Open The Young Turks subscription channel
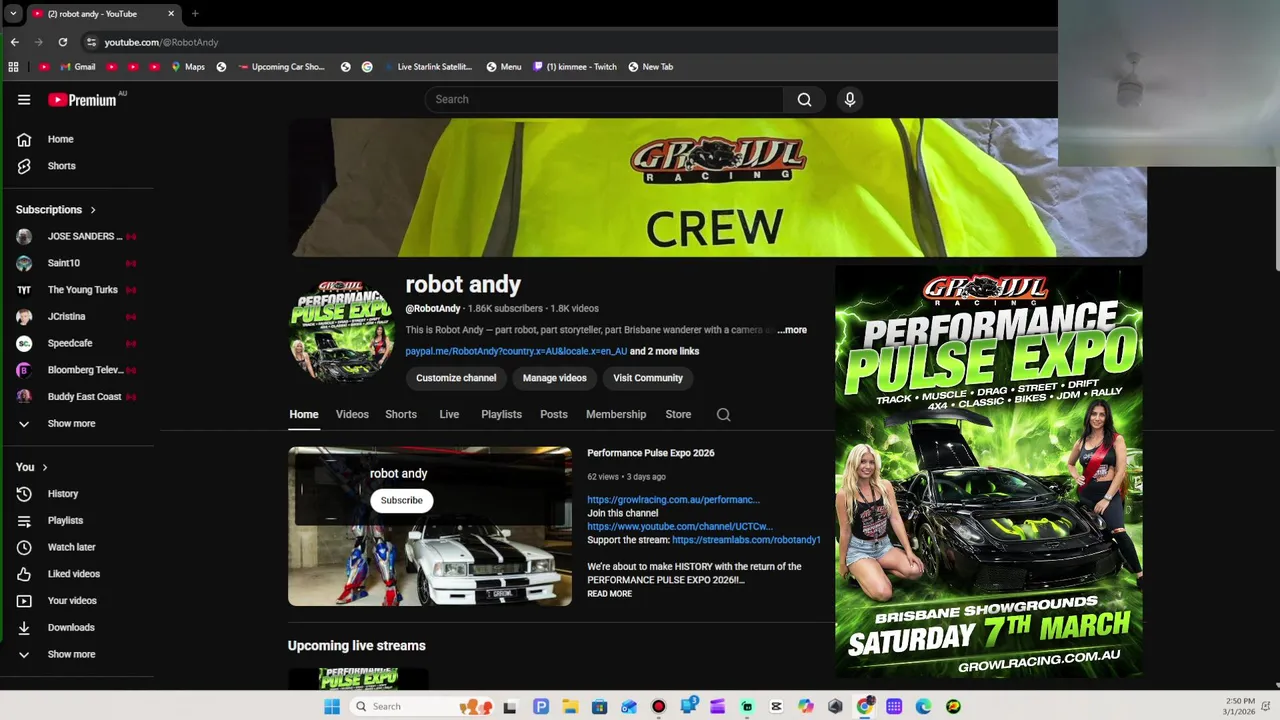This screenshot has width=1280, height=720. 78,290
